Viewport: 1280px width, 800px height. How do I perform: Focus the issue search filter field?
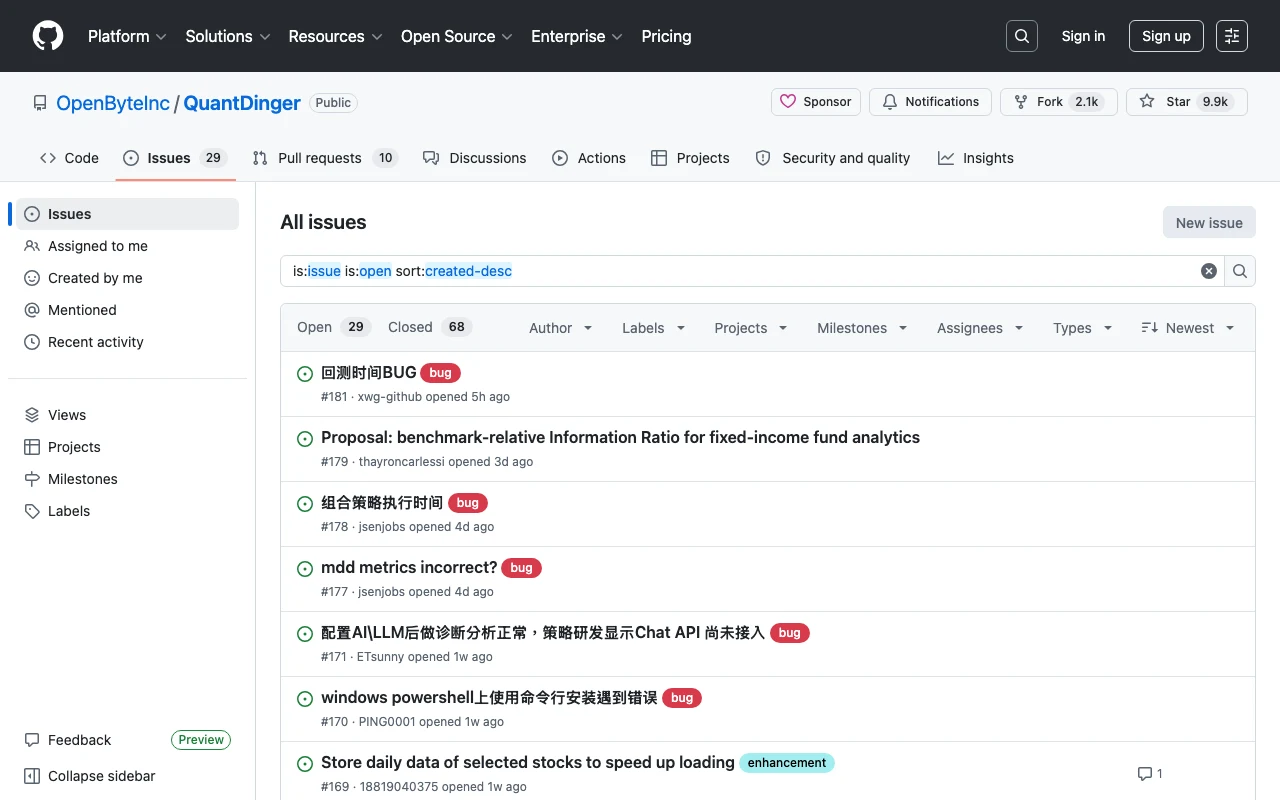740,271
